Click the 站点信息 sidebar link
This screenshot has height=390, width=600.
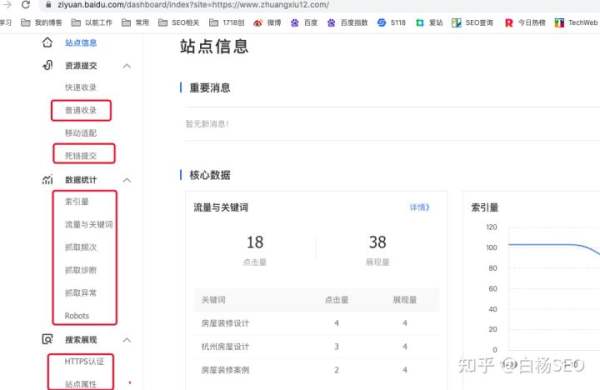pyautogui.click(x=81, y=43)
